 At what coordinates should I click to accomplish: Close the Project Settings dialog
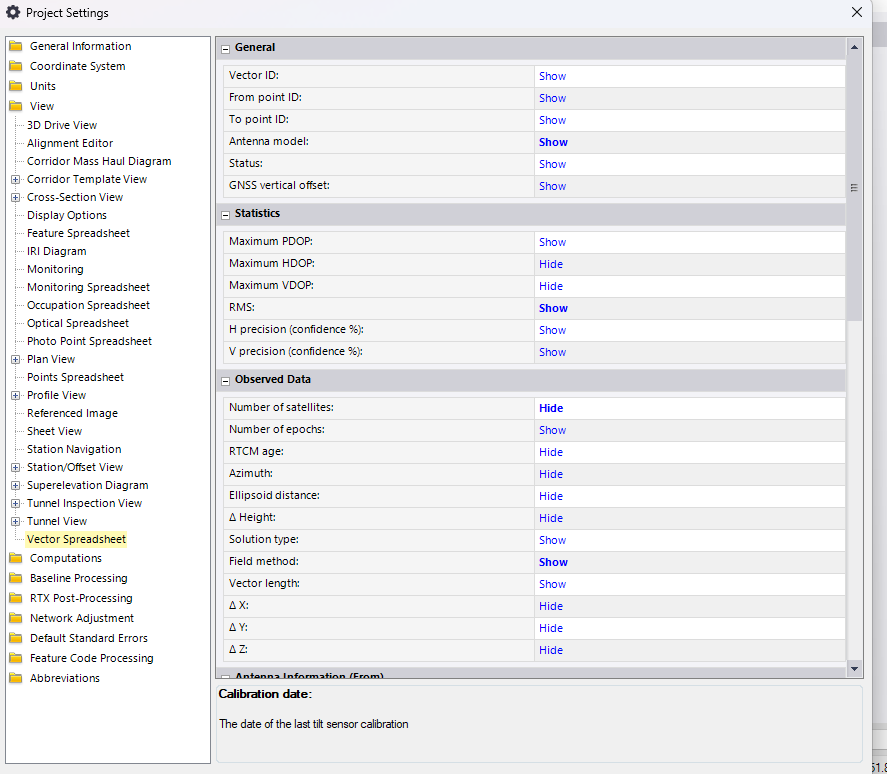(857, 12)
